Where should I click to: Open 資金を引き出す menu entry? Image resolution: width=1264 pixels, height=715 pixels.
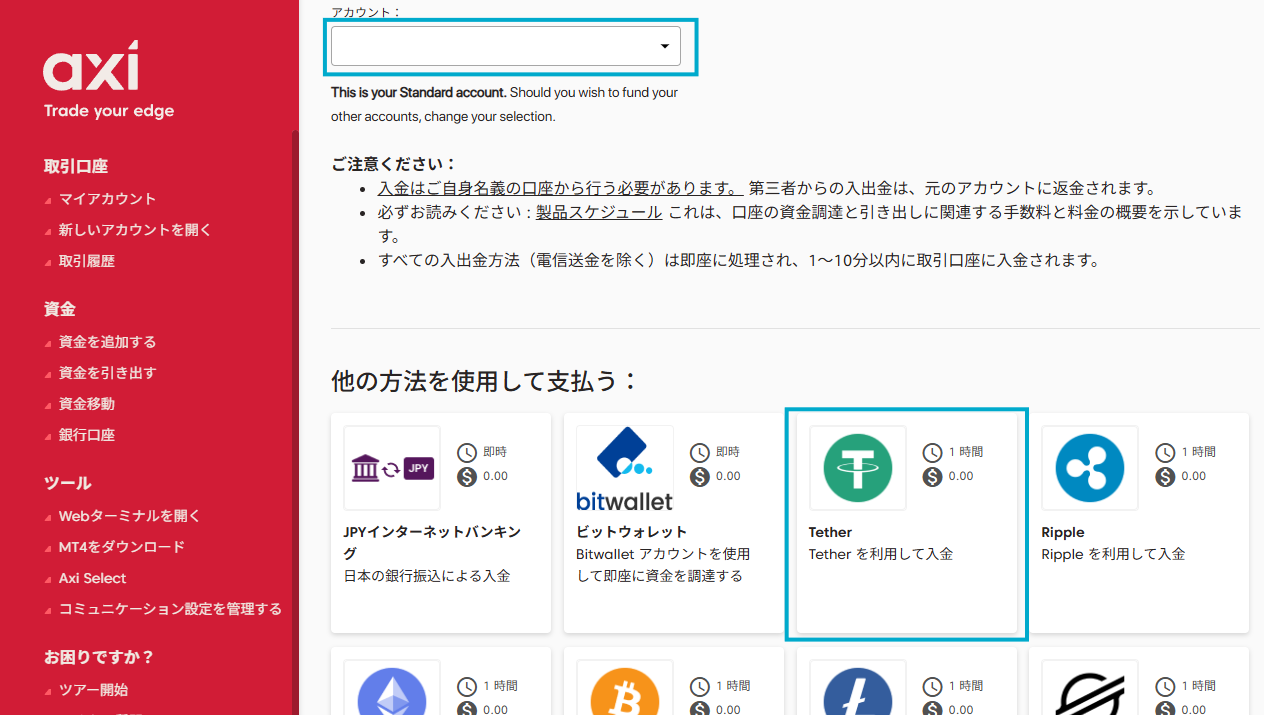coord(107,373)
